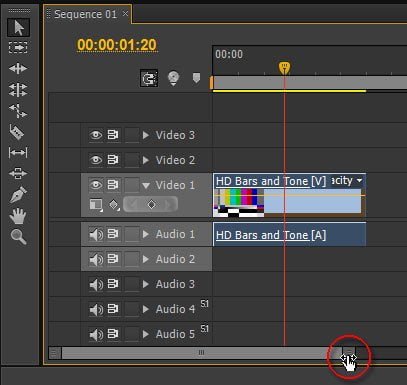Expand the Audio 1 track
This screenshot has height=385, width=407.
[x=146, y=234]
